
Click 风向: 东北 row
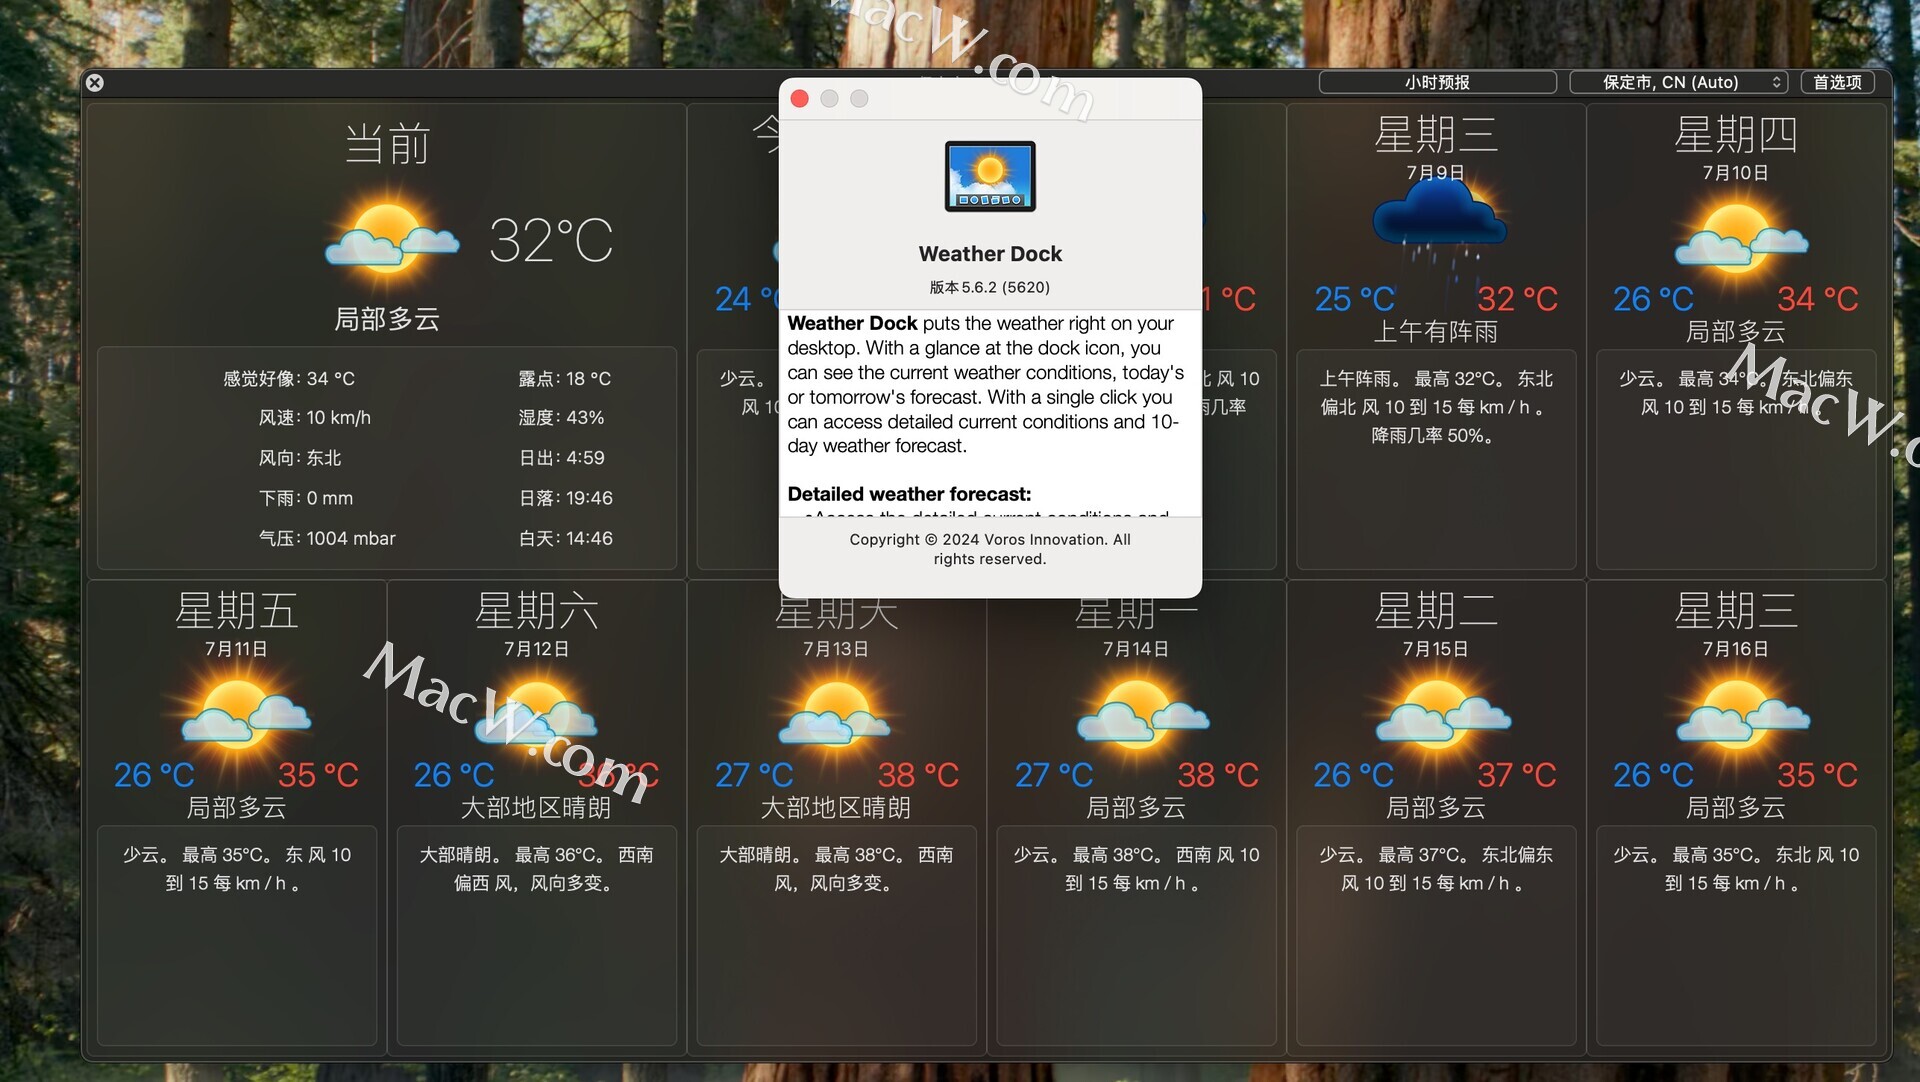[x=300, y=457]
